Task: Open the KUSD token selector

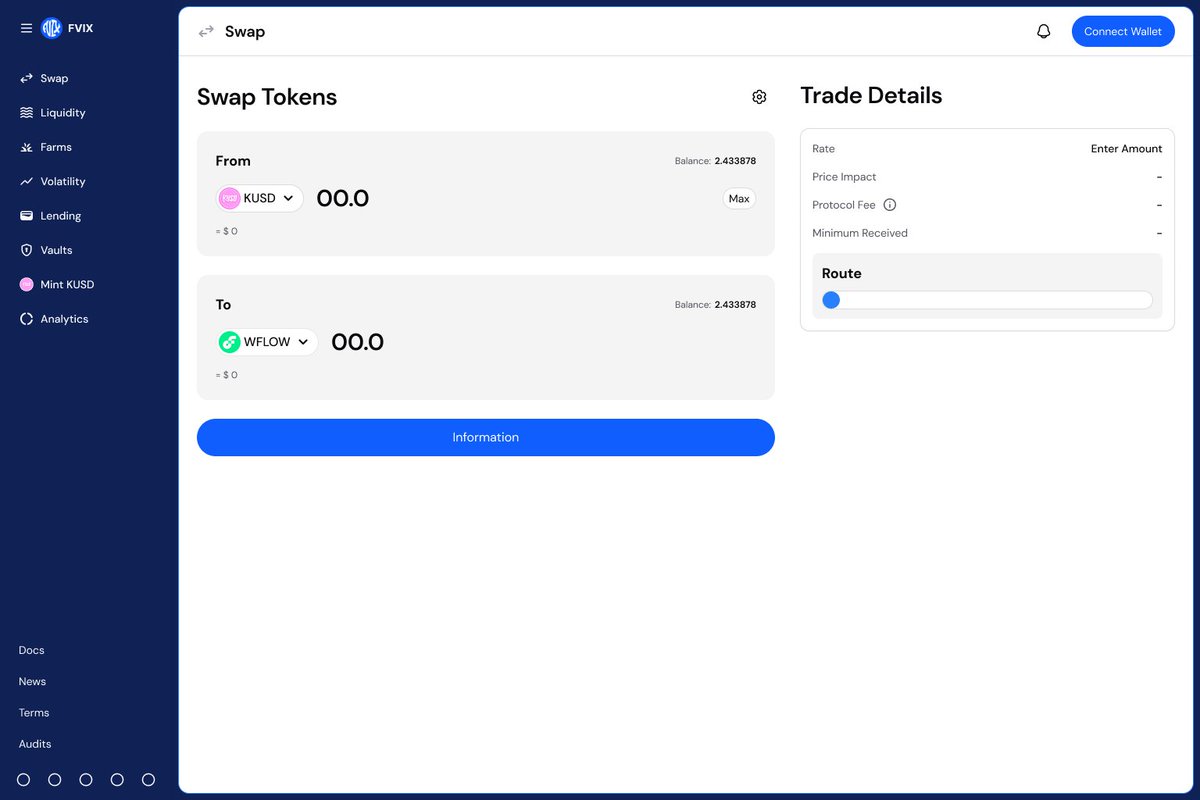Action: click(x=259, y=198)
